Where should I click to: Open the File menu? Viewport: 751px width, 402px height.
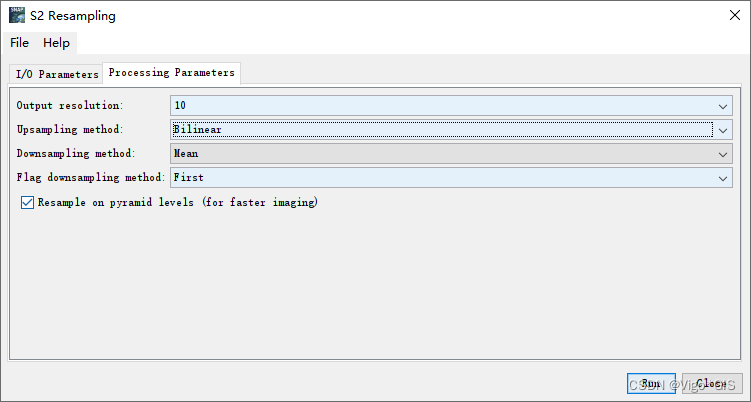(x=20, y=43)
